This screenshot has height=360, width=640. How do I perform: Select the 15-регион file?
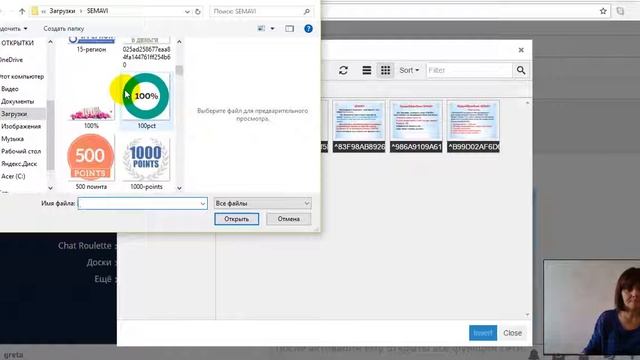click(x=91, y=45)
